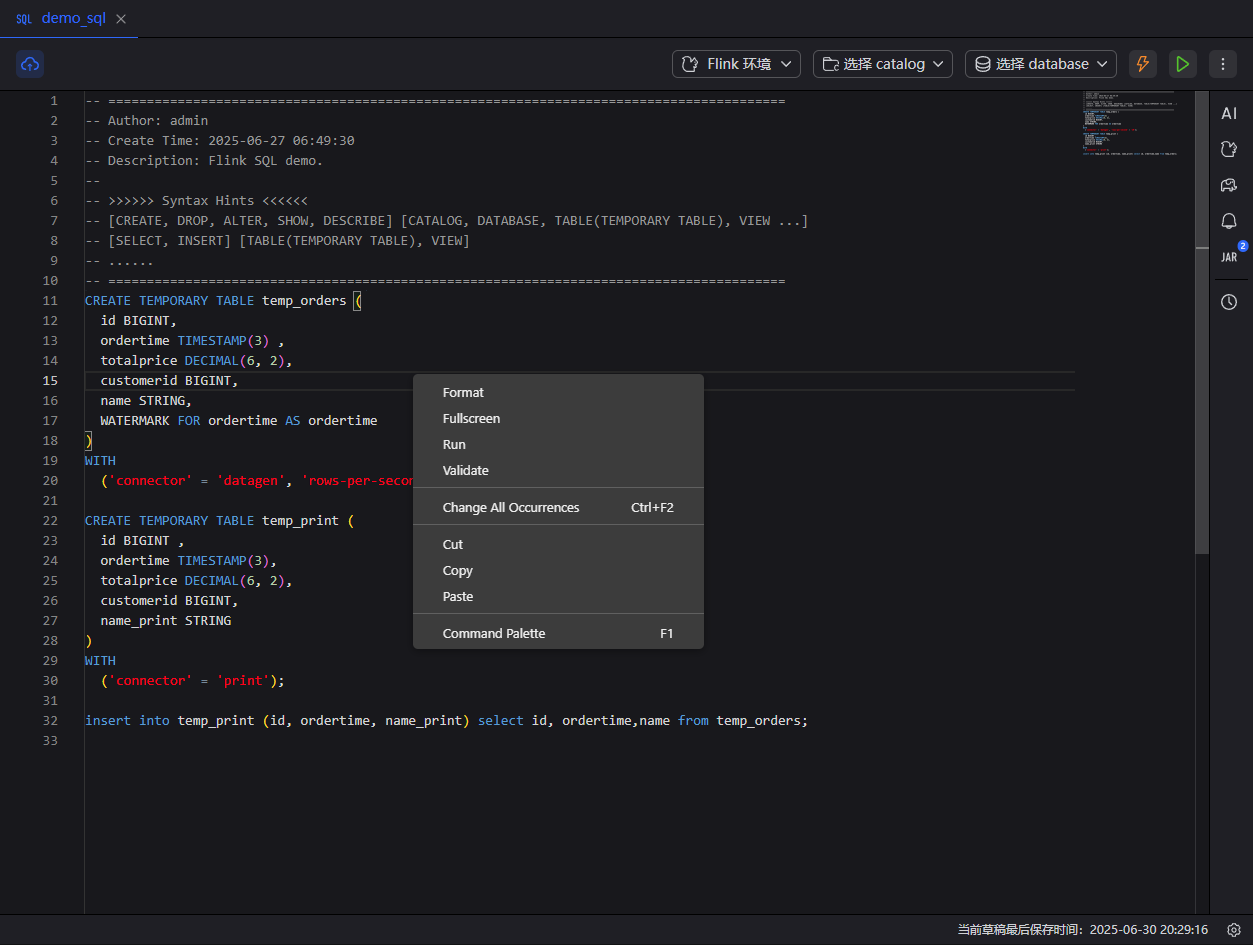Image resolution: width=1253 pixels, height=945 pixels.
Task: Open the 选择 catalog dropdown
Action: coord(882,64)
